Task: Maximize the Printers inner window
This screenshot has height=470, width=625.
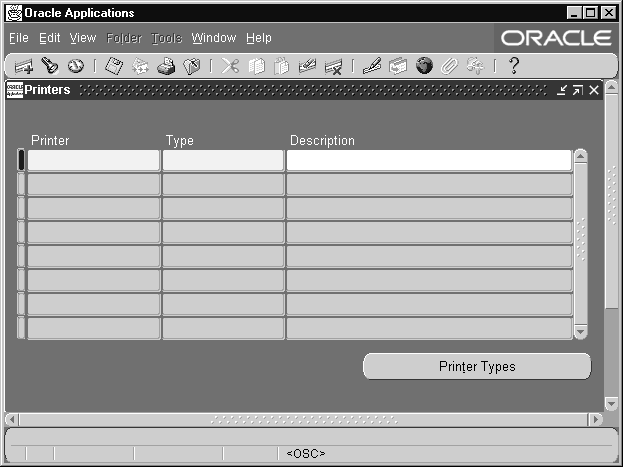Action: pyautogui.click(x=578, y=90)
